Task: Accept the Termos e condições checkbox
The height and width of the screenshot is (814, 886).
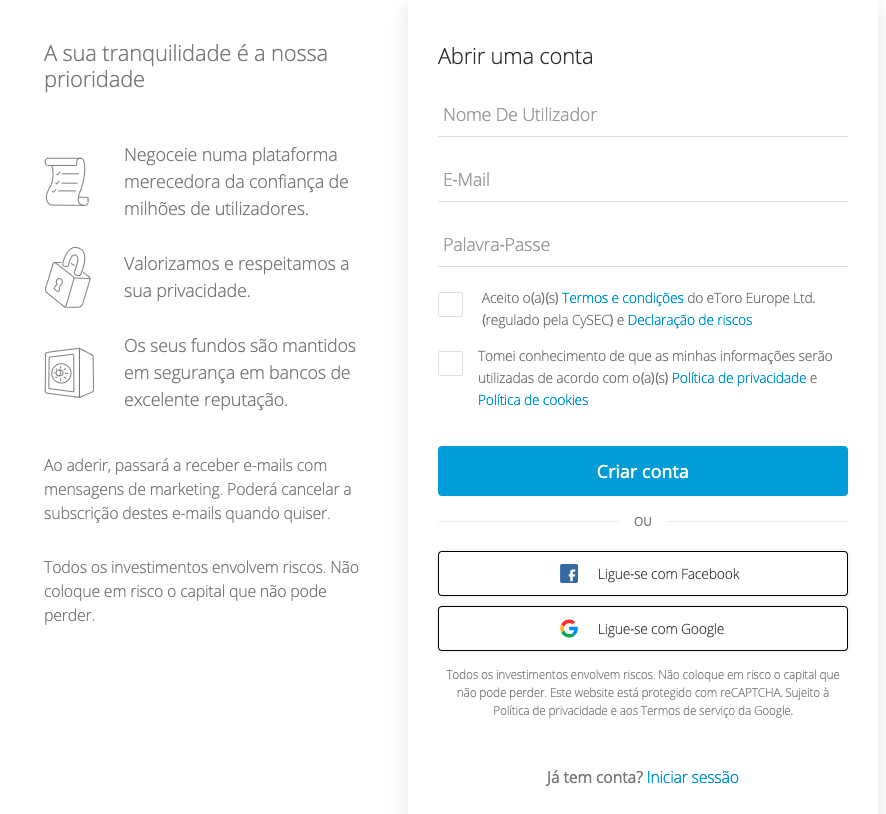Action: pyautogui.click(x=450, y=304)
